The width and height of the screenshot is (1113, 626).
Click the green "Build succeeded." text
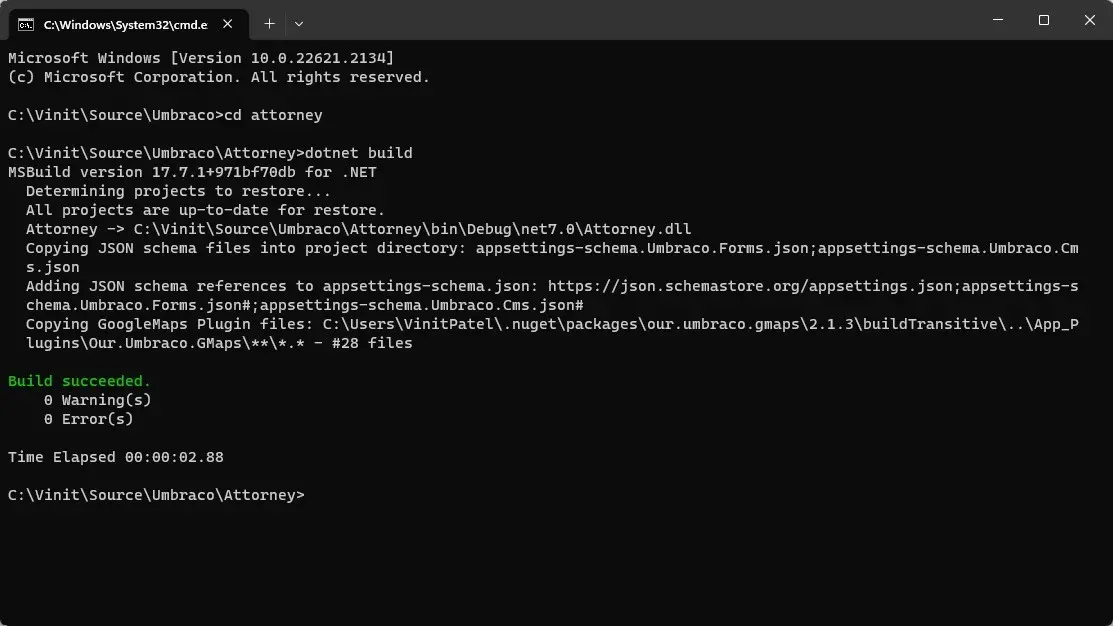click(x=80, y=381)
